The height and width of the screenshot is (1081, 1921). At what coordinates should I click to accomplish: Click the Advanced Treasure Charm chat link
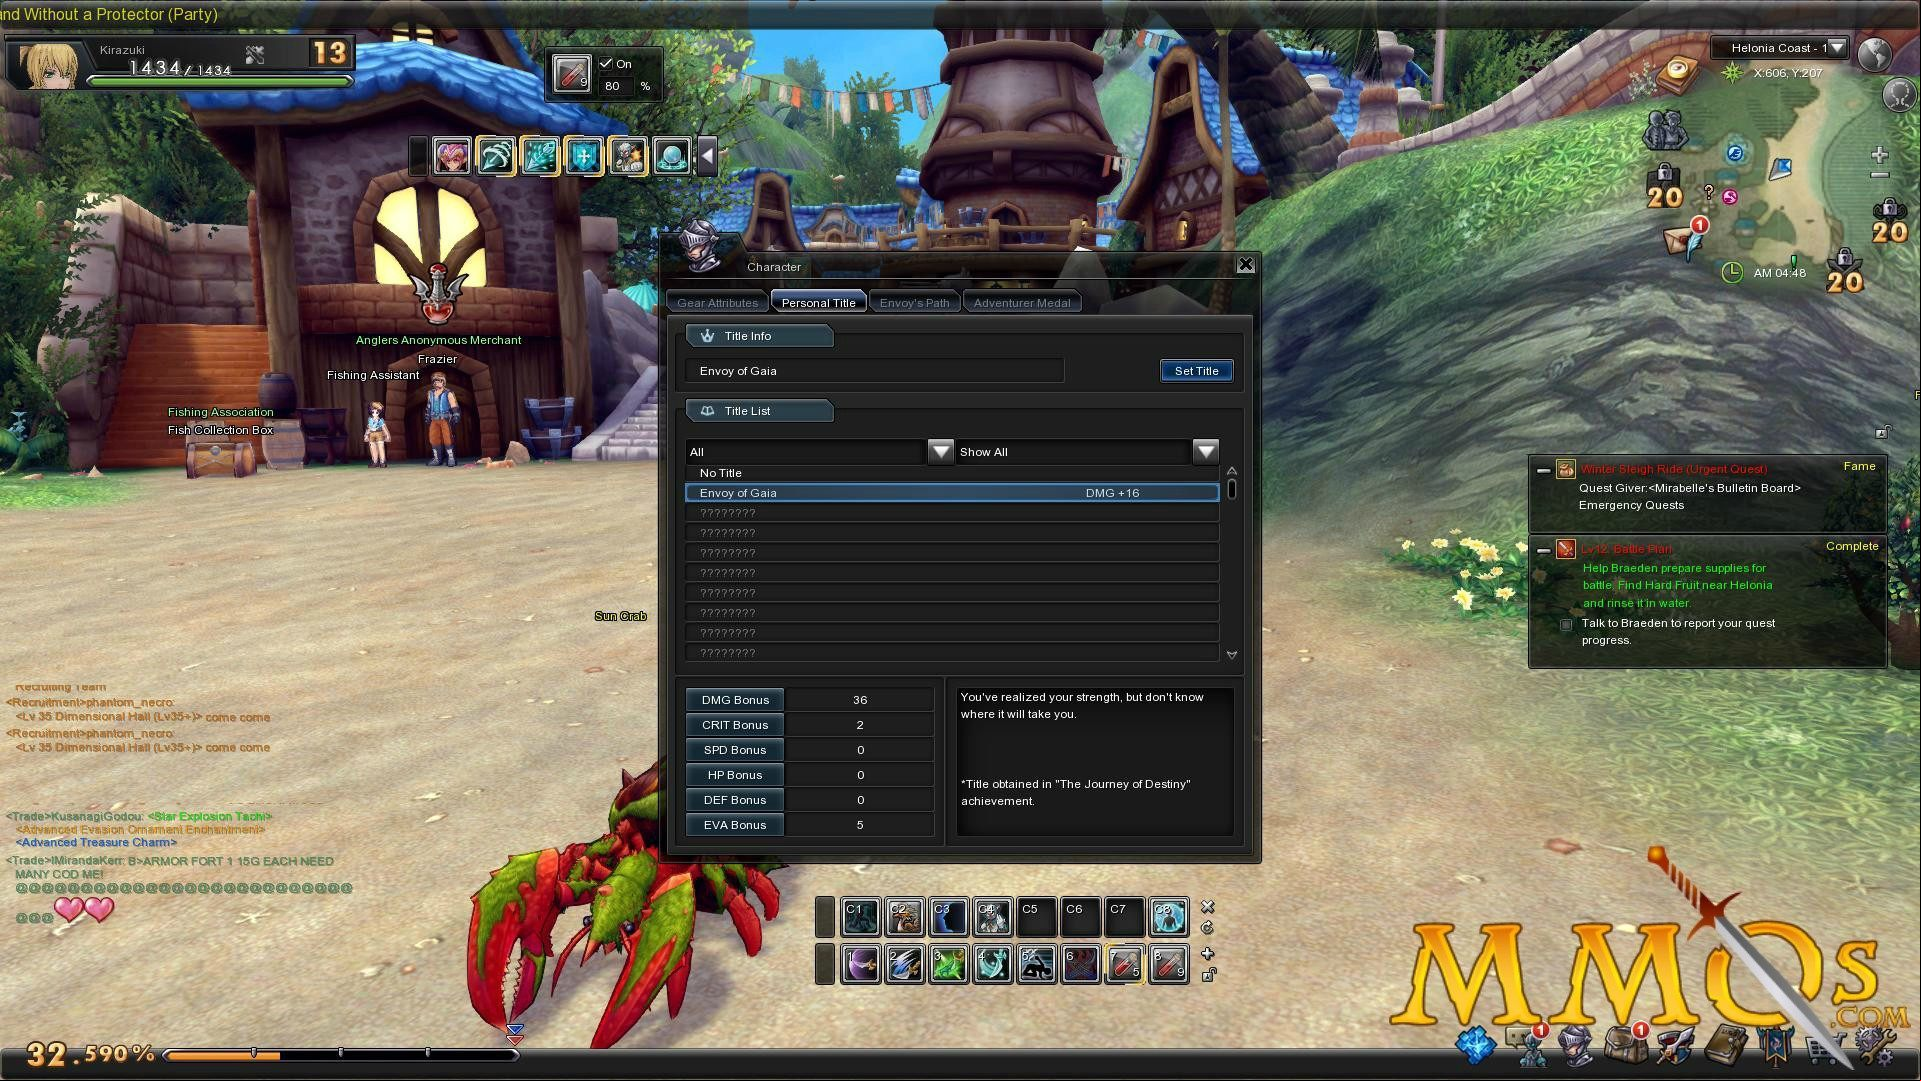[96, 842]
